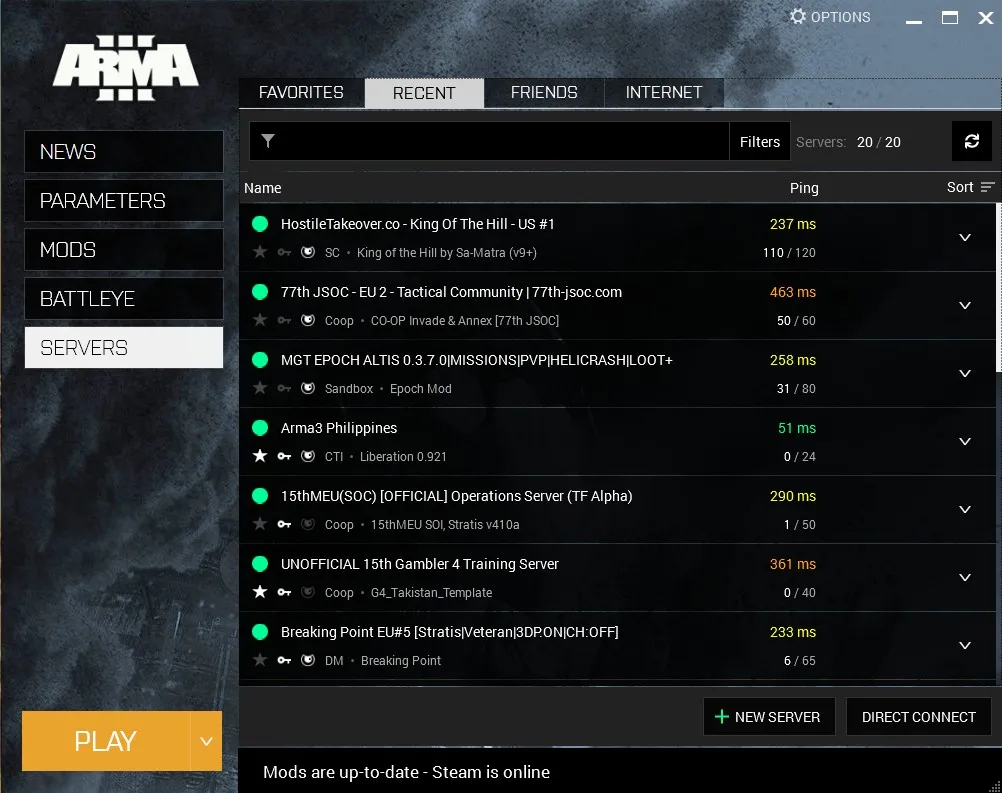Screen dimensions: 1002x793
Task: Click the Direct Connect button
Action: [x=918, y=717]
